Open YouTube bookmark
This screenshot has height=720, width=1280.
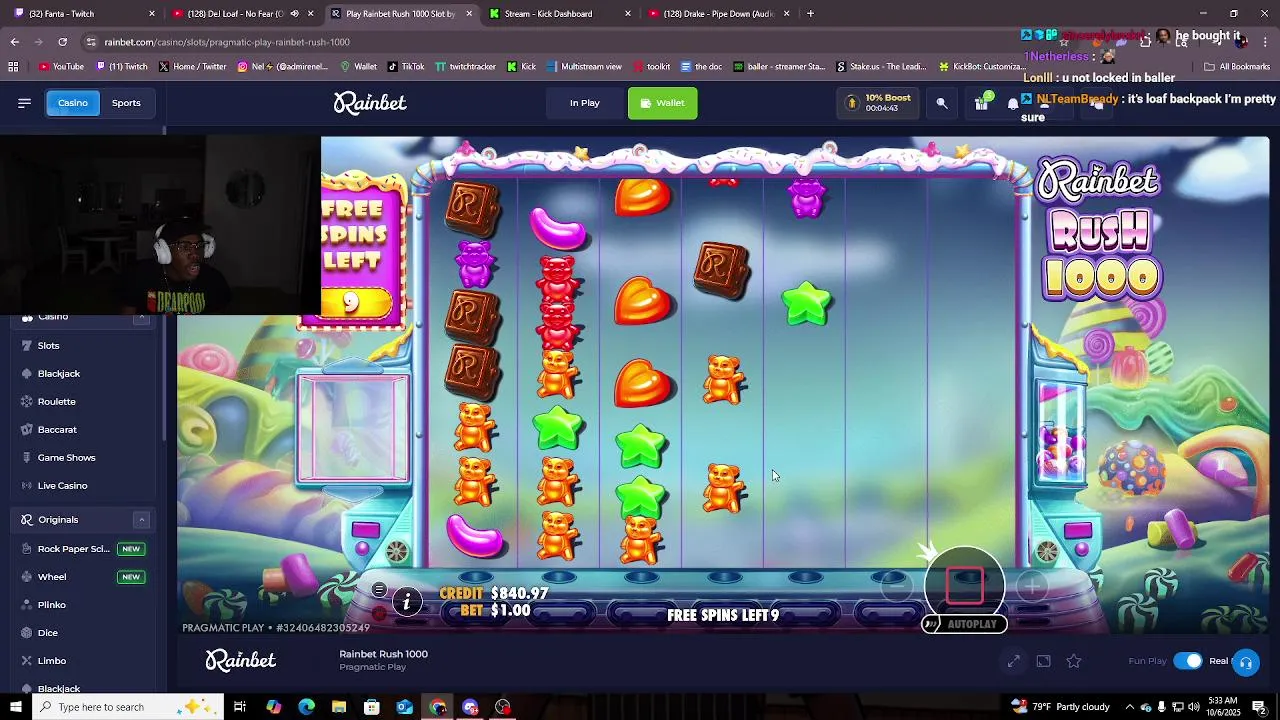(x=61, y=67)
